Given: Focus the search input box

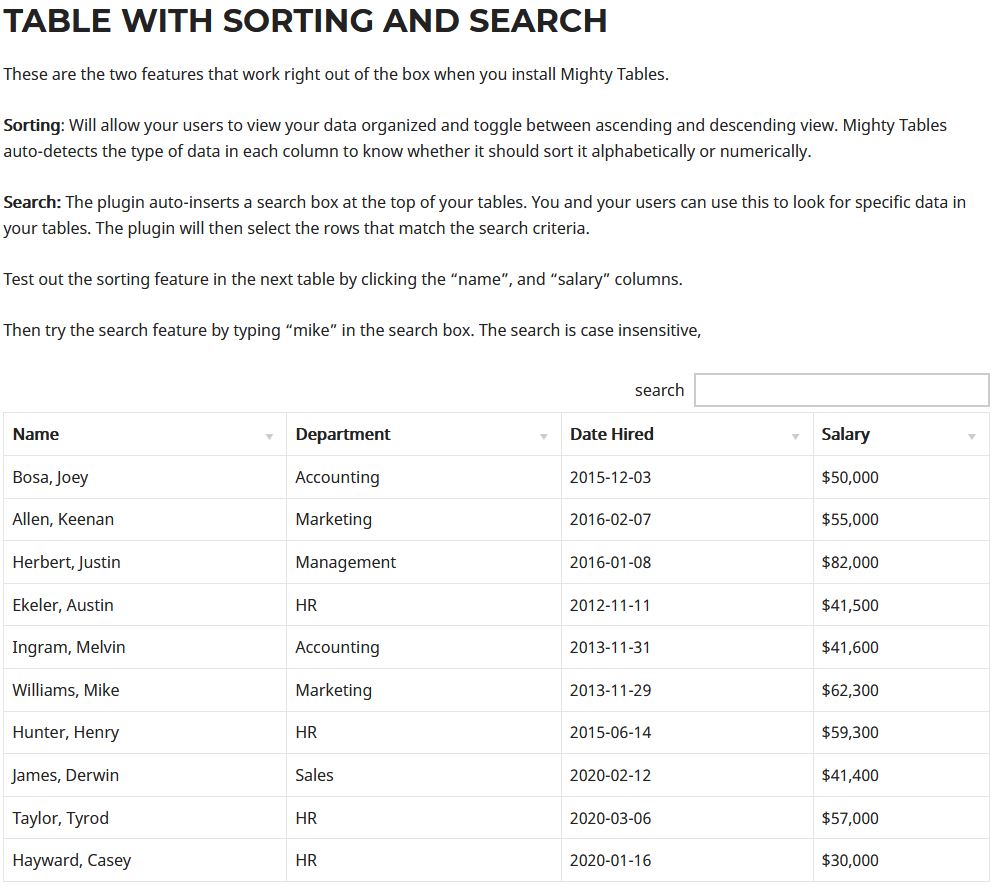Looking at the screenshot, I should (x=841, y=390).
